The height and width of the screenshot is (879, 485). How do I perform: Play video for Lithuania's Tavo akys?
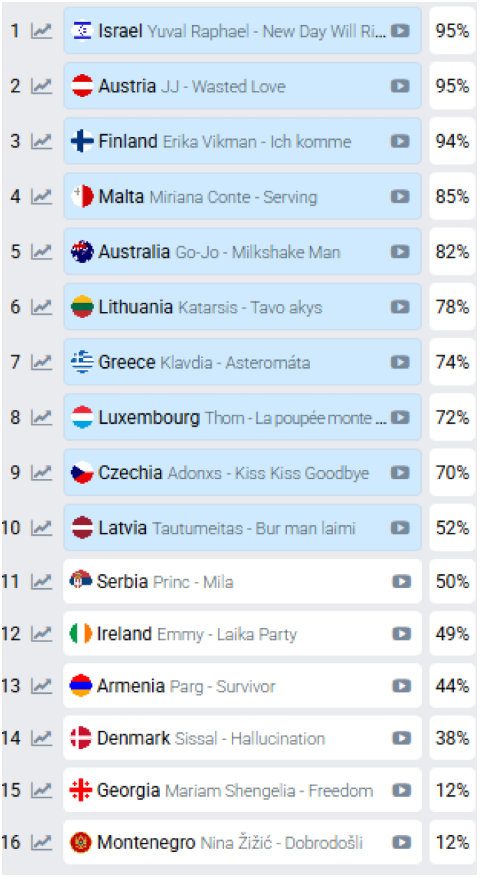400,307
